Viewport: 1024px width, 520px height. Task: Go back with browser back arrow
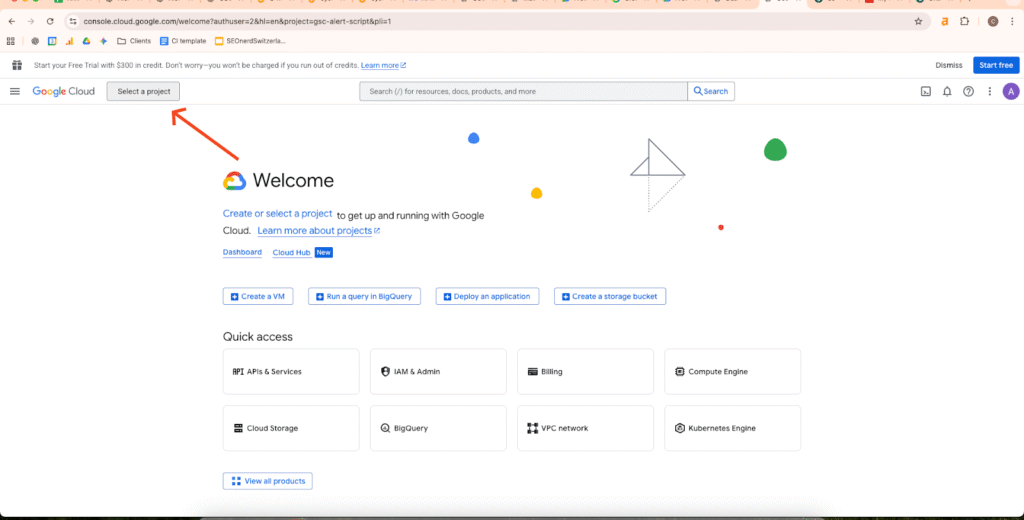[x=12, y=22]
